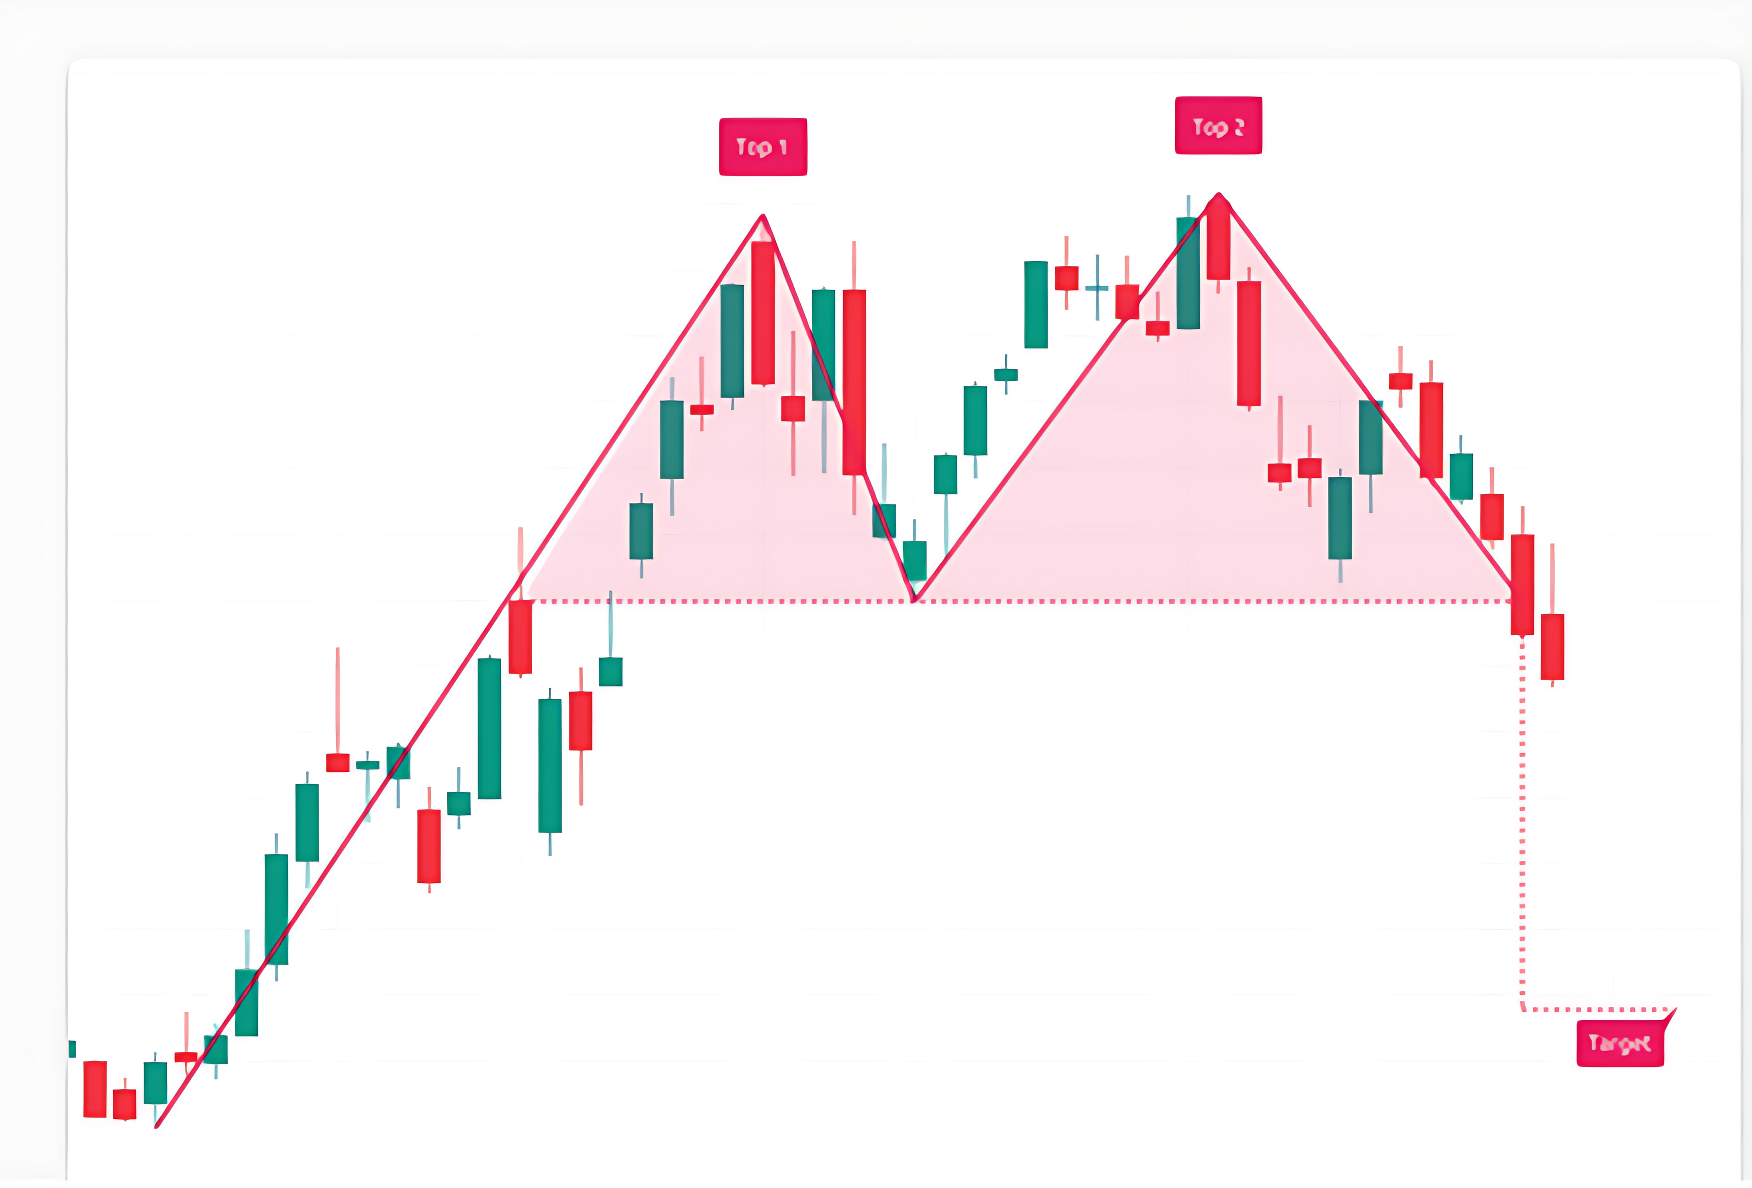Select the partially cut-off green candle at left edge

point(71,1048)
